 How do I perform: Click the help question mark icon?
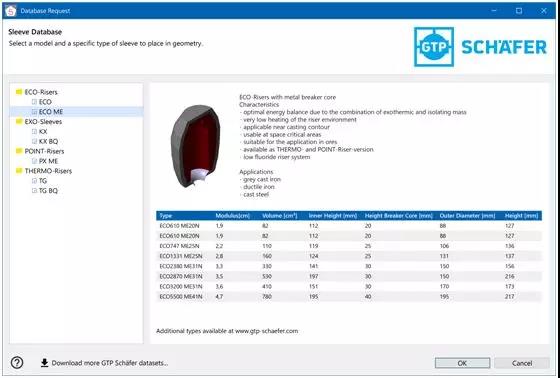tap(17, 363)
